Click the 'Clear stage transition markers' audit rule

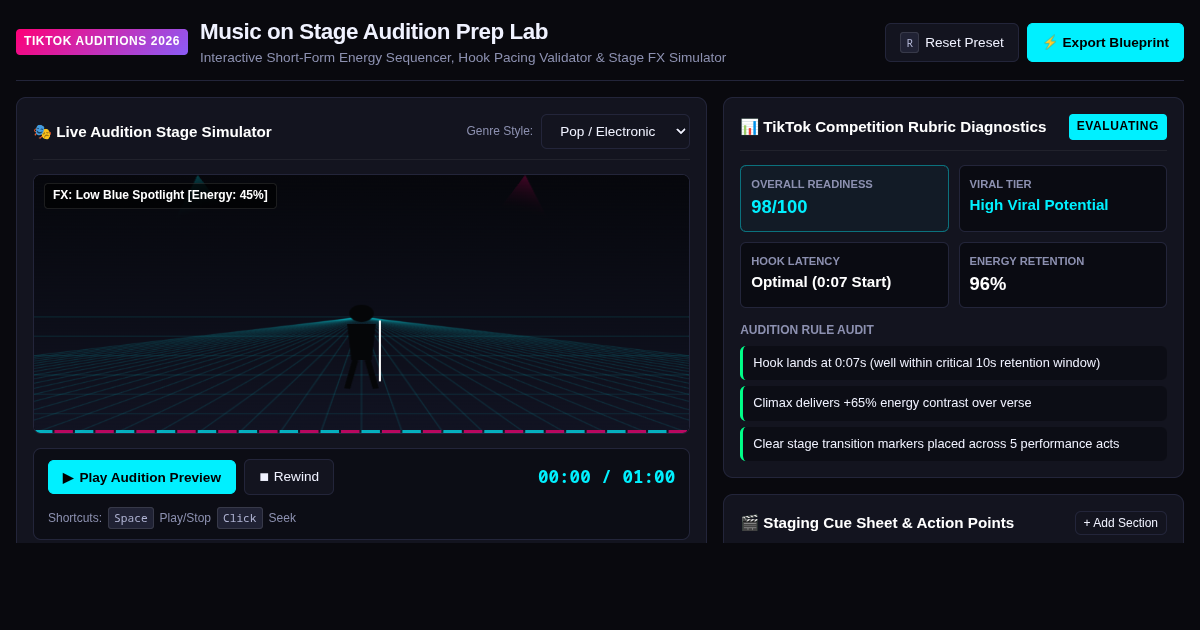(953, 444)
